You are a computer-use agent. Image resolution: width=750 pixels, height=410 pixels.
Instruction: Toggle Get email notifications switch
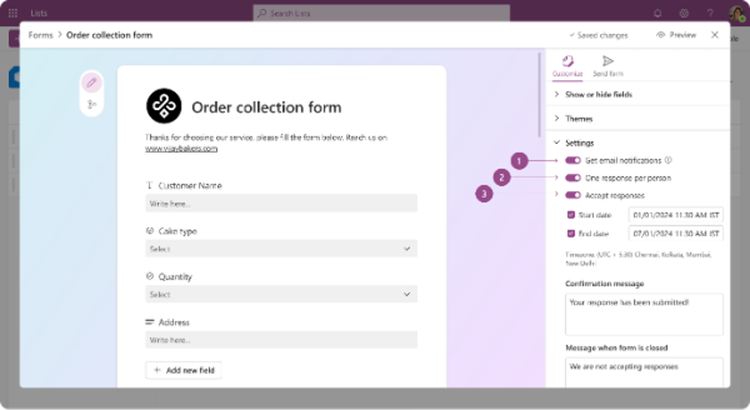tap(573, 160)
